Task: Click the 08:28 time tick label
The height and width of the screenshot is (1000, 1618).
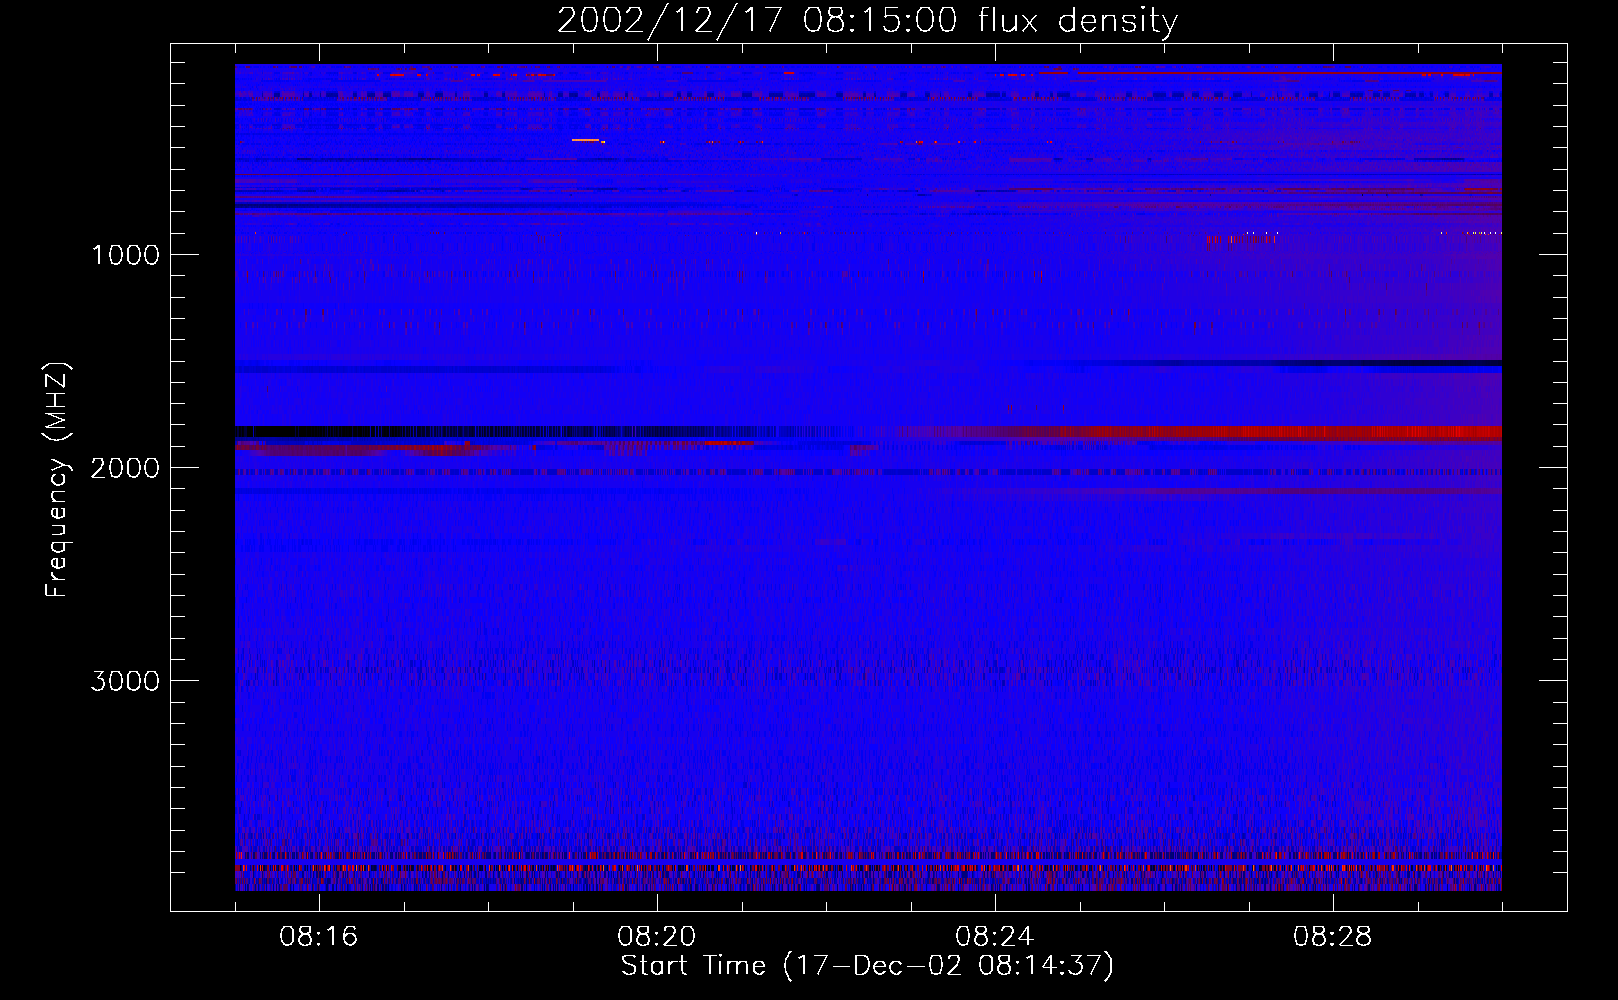Action: tap(1333, 937)
